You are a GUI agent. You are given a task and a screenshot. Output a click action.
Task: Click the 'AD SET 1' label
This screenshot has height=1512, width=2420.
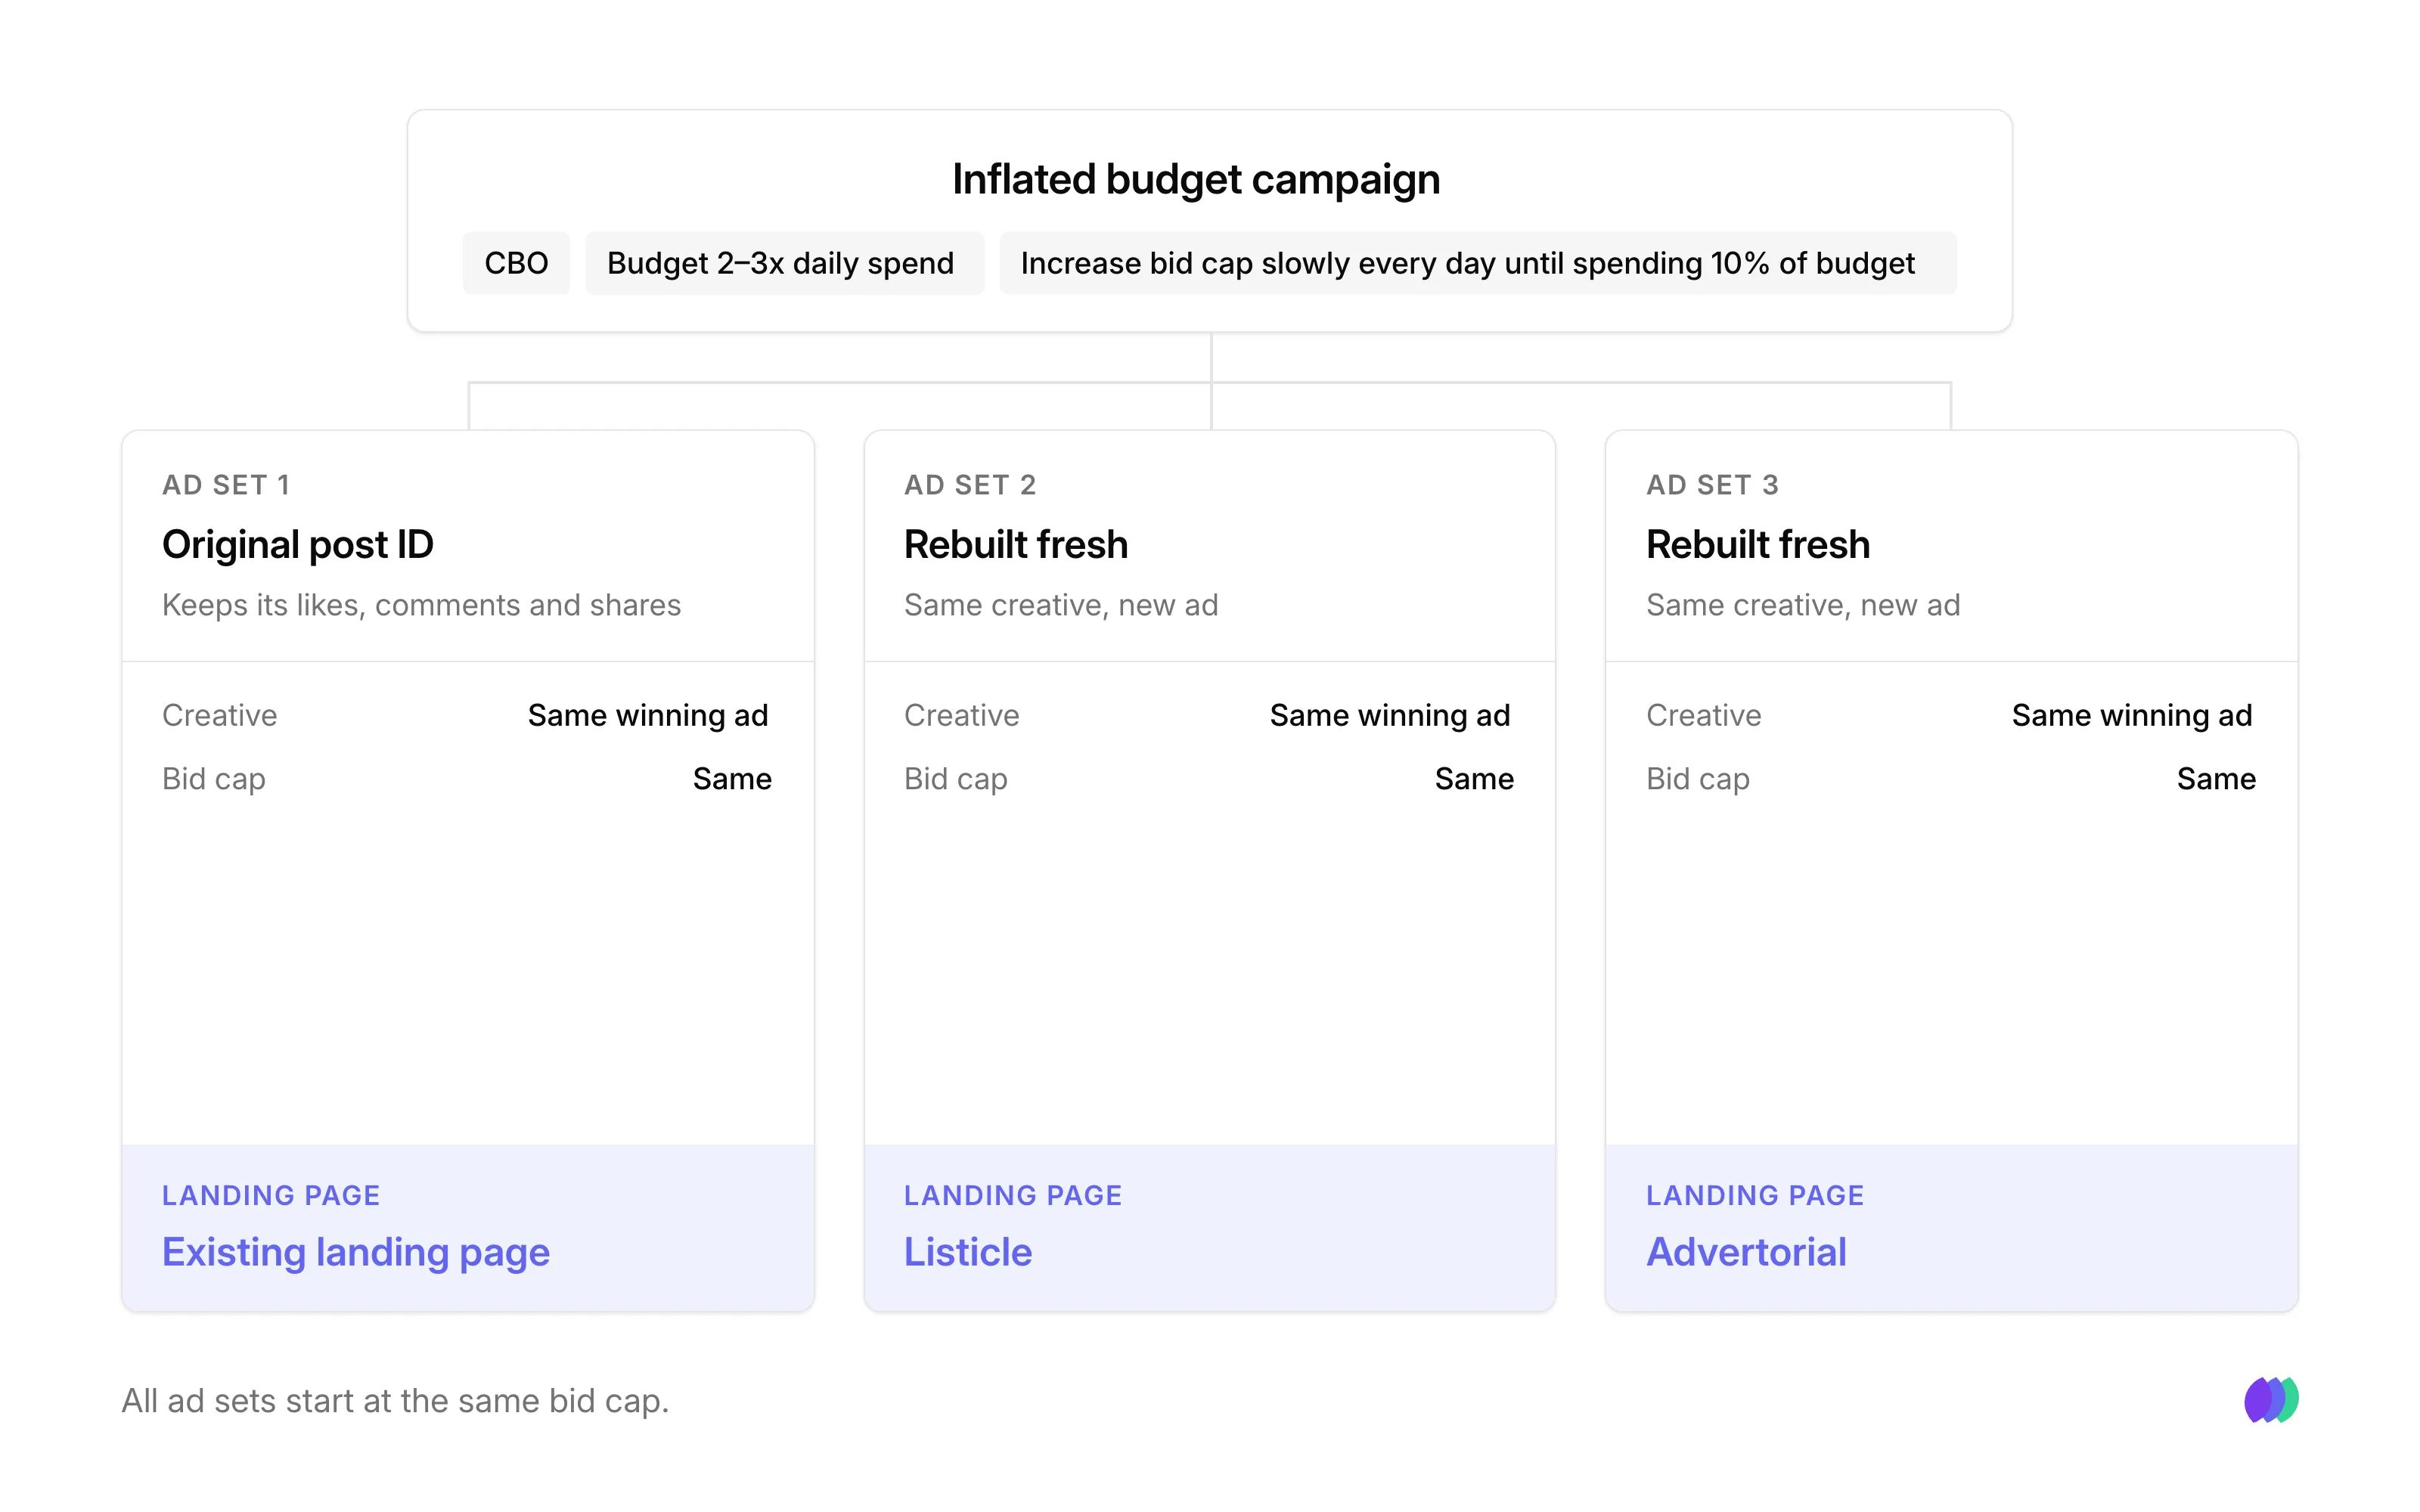coord(226,485)
